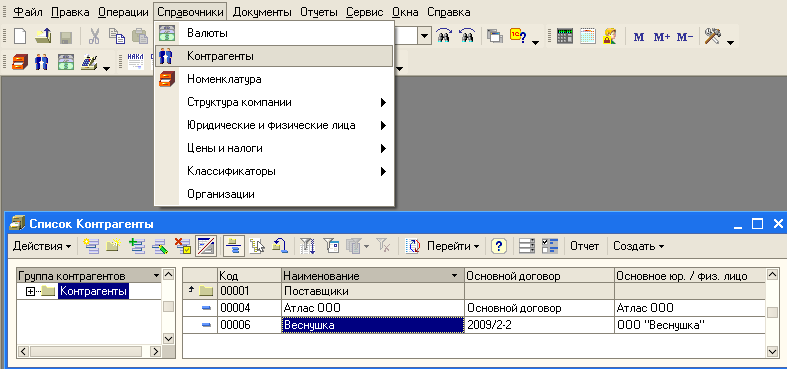Open the dropdown arrow beside the settings tools icon
This screenshot has height=369, width=787.
(729, 42)
